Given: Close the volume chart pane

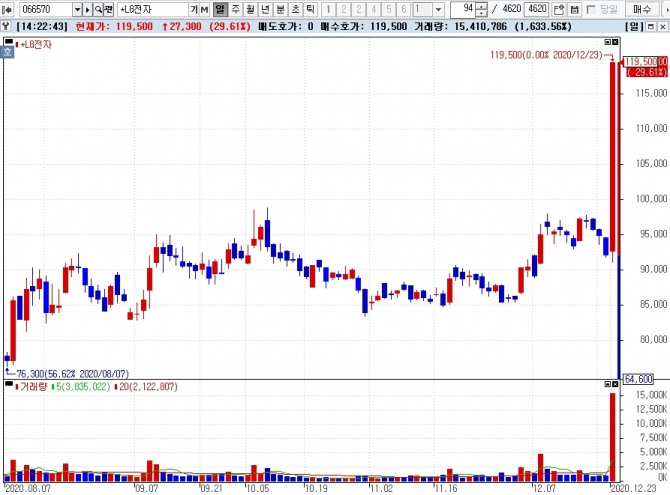Looking at the screenshot, I should [615, 384].
